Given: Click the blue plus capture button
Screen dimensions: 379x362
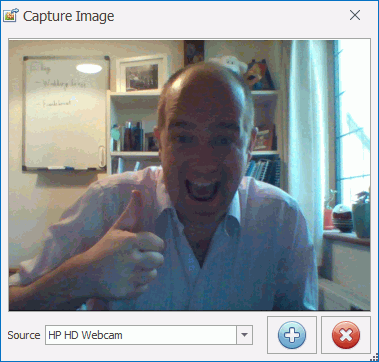Looking at the screenshot, I should 292,335.
